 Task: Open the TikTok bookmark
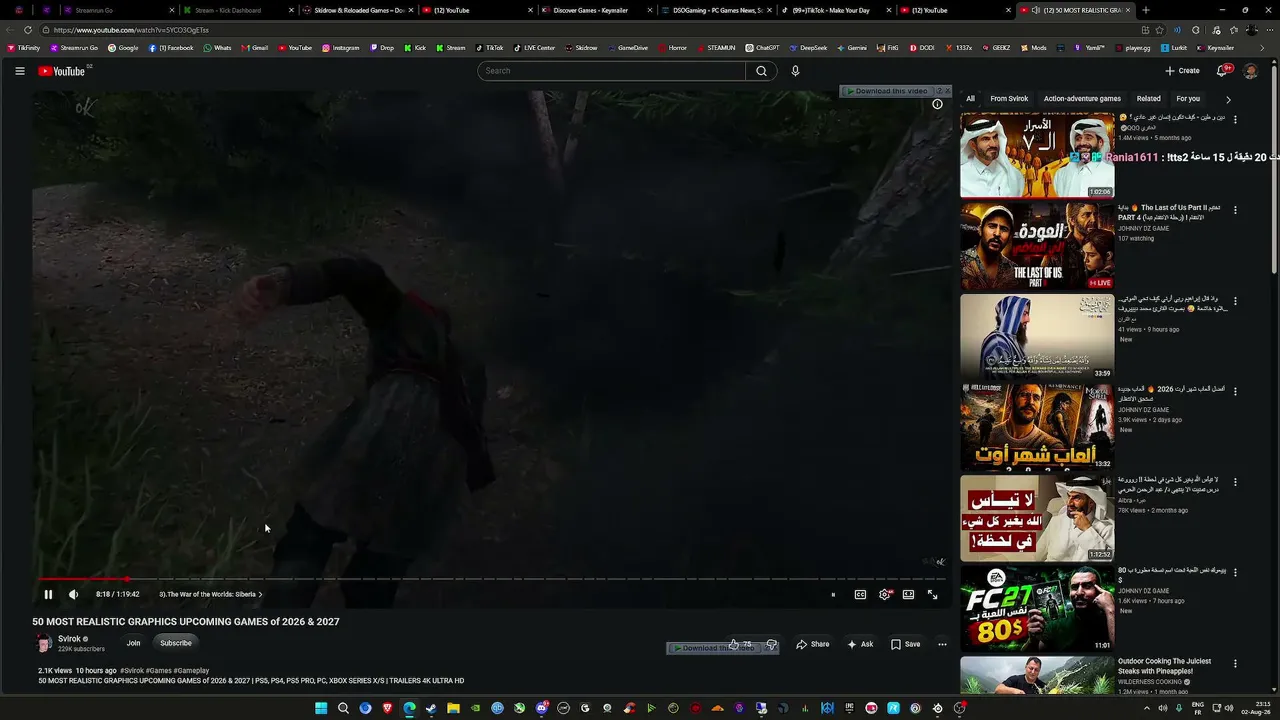pos(489,48)
